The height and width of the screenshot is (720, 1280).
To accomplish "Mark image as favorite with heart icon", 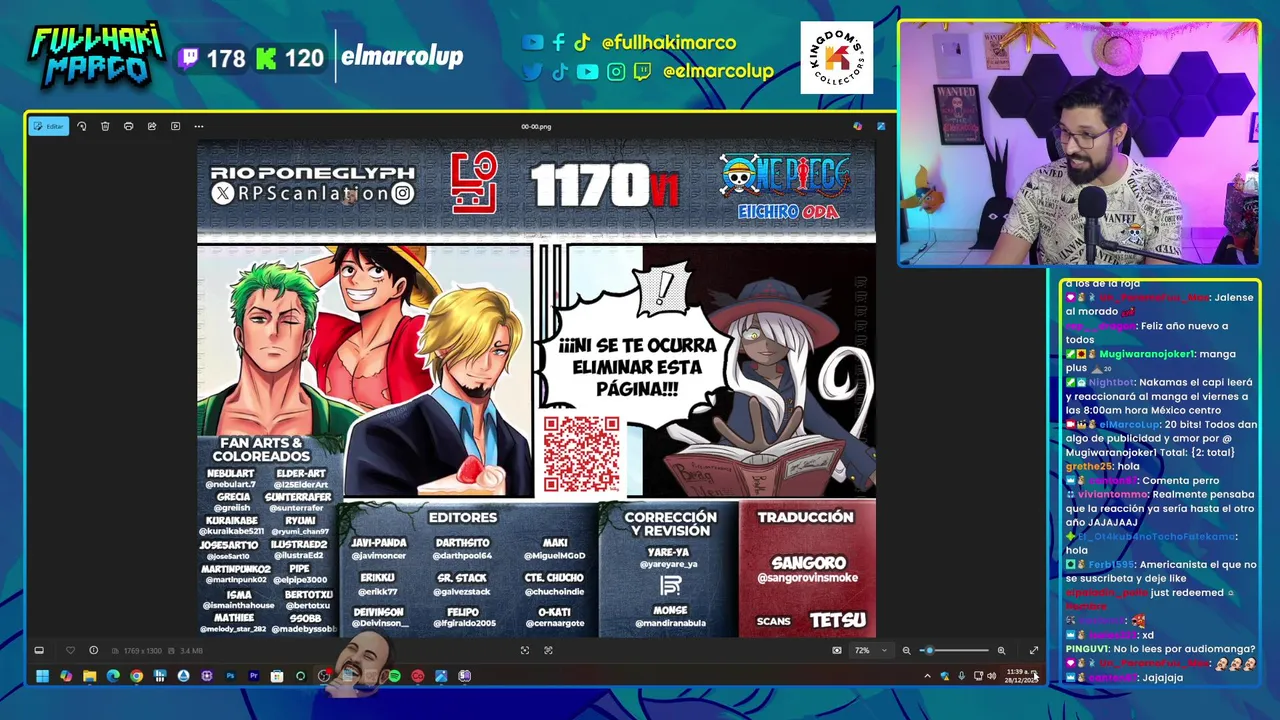I will click(70, 650).
